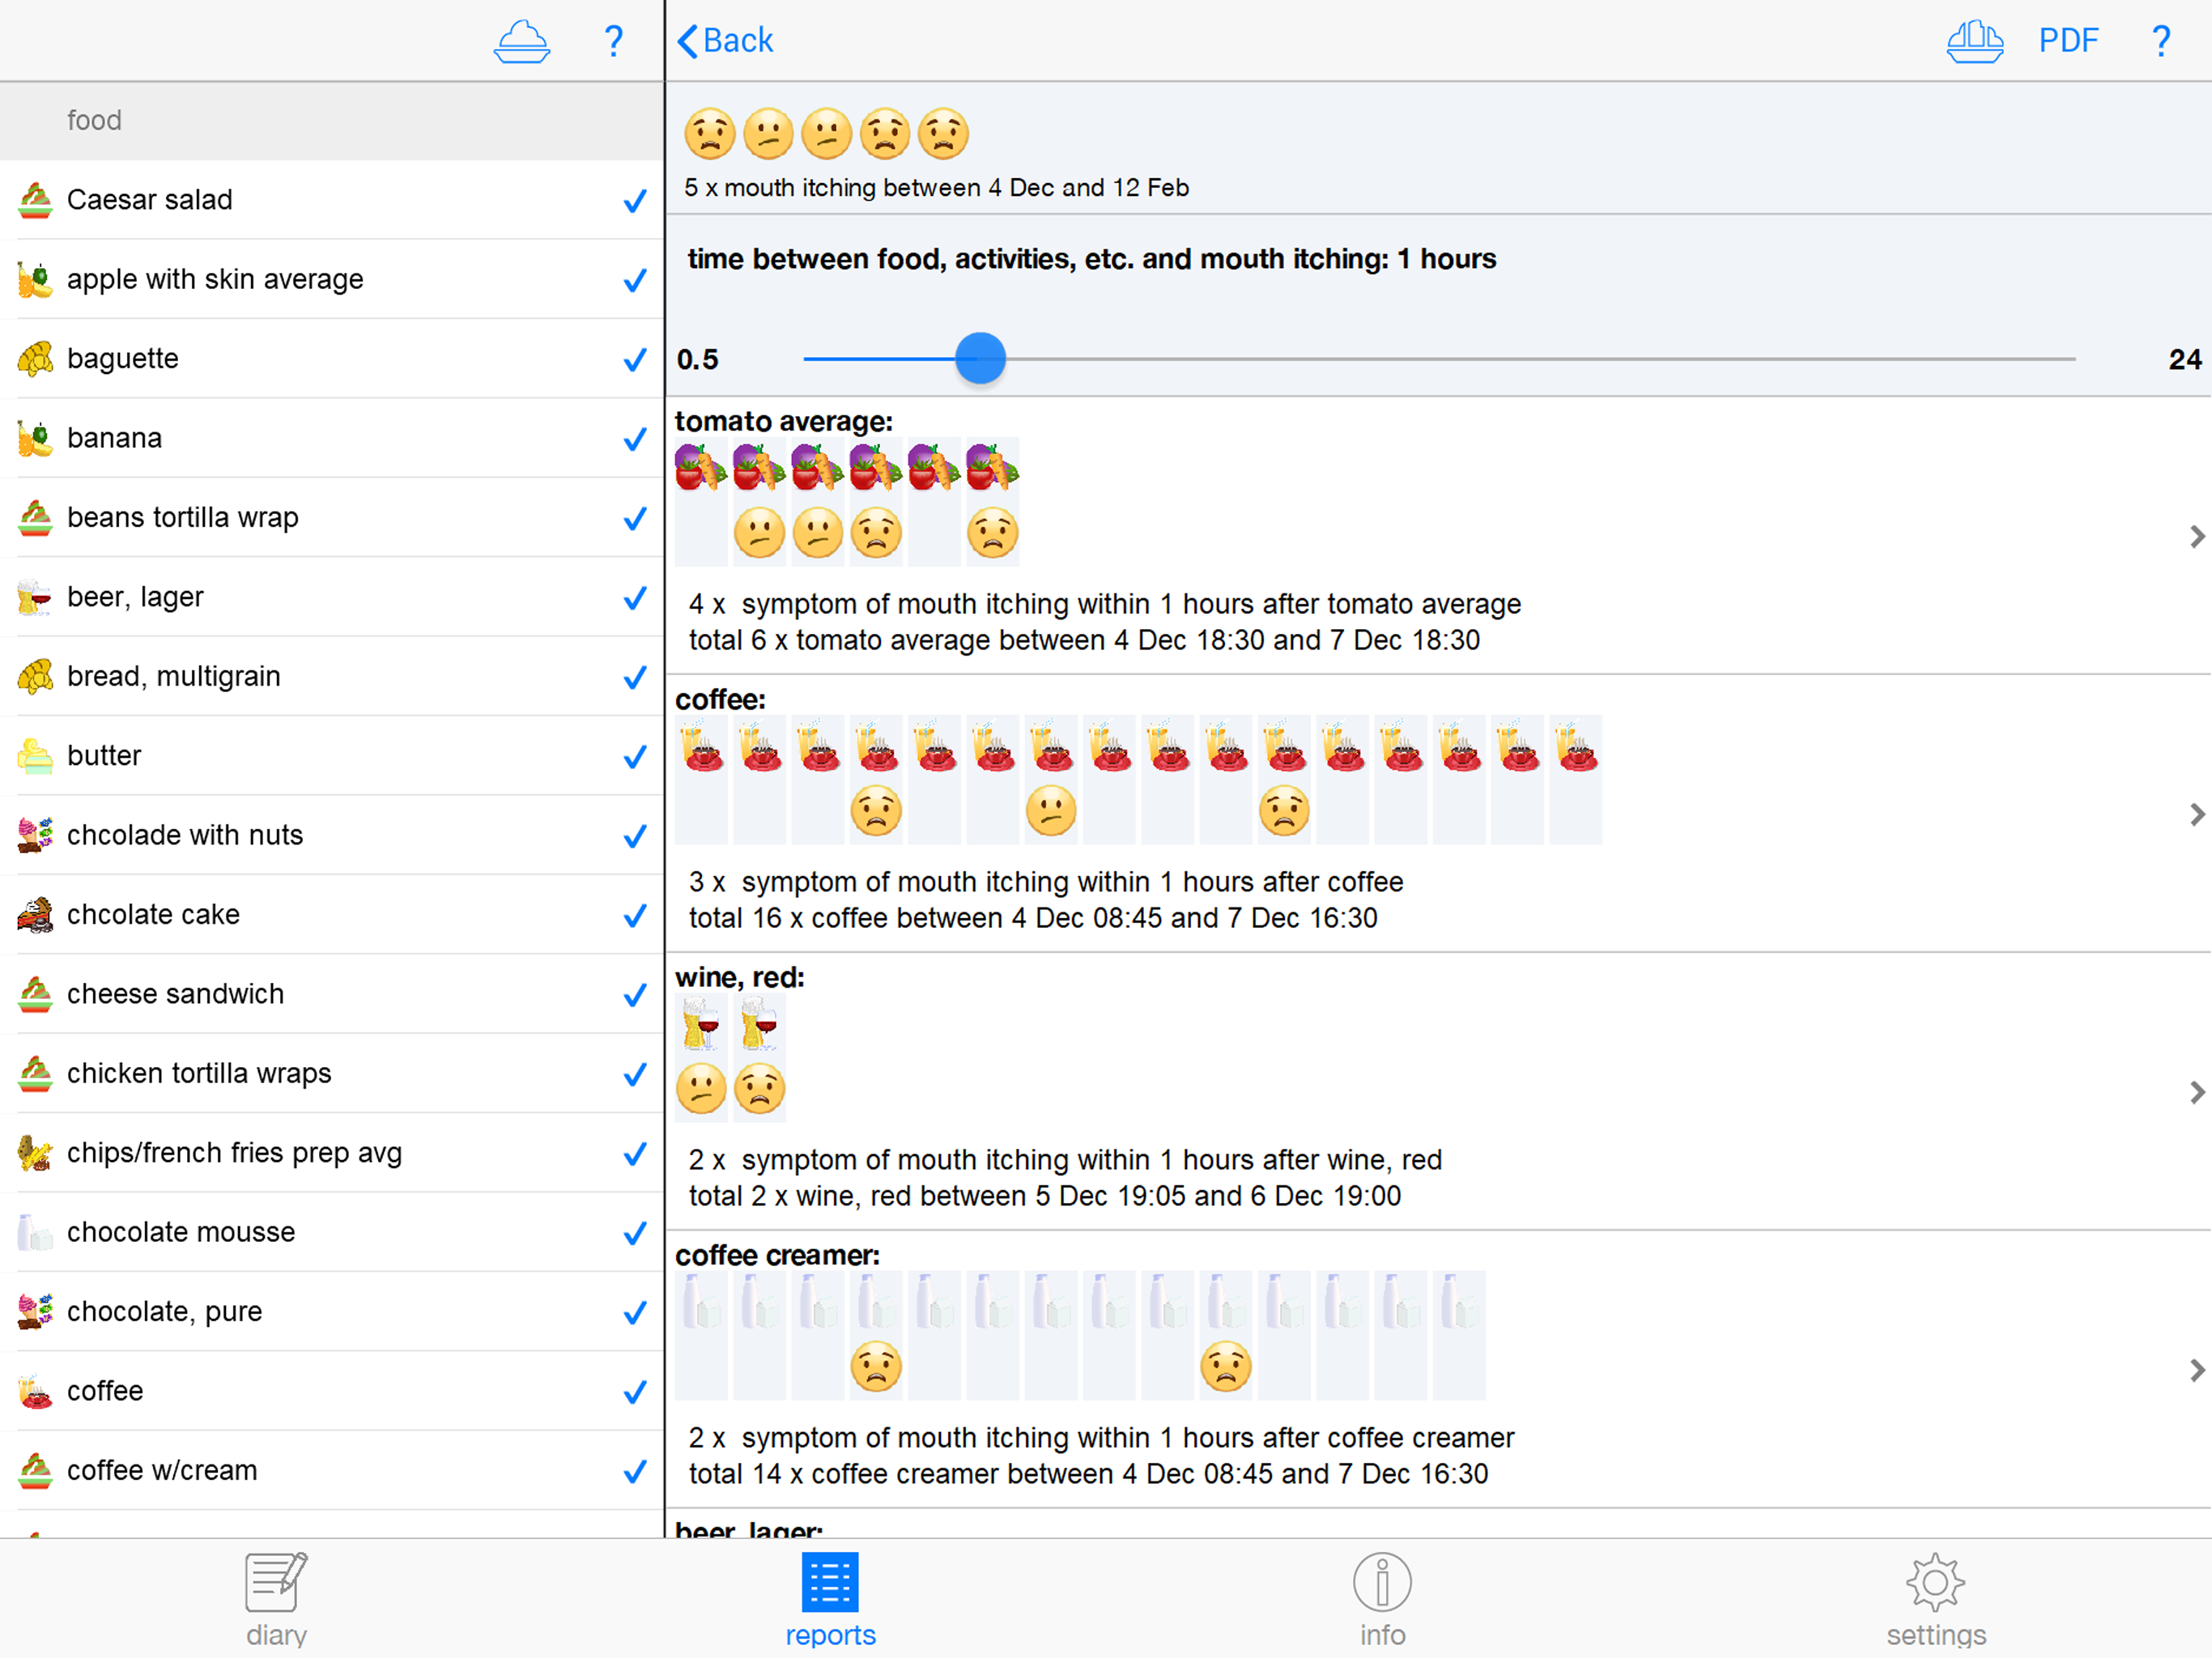
Task: Select the chocolate, pure row
Action: click(x=332, y=1311)
